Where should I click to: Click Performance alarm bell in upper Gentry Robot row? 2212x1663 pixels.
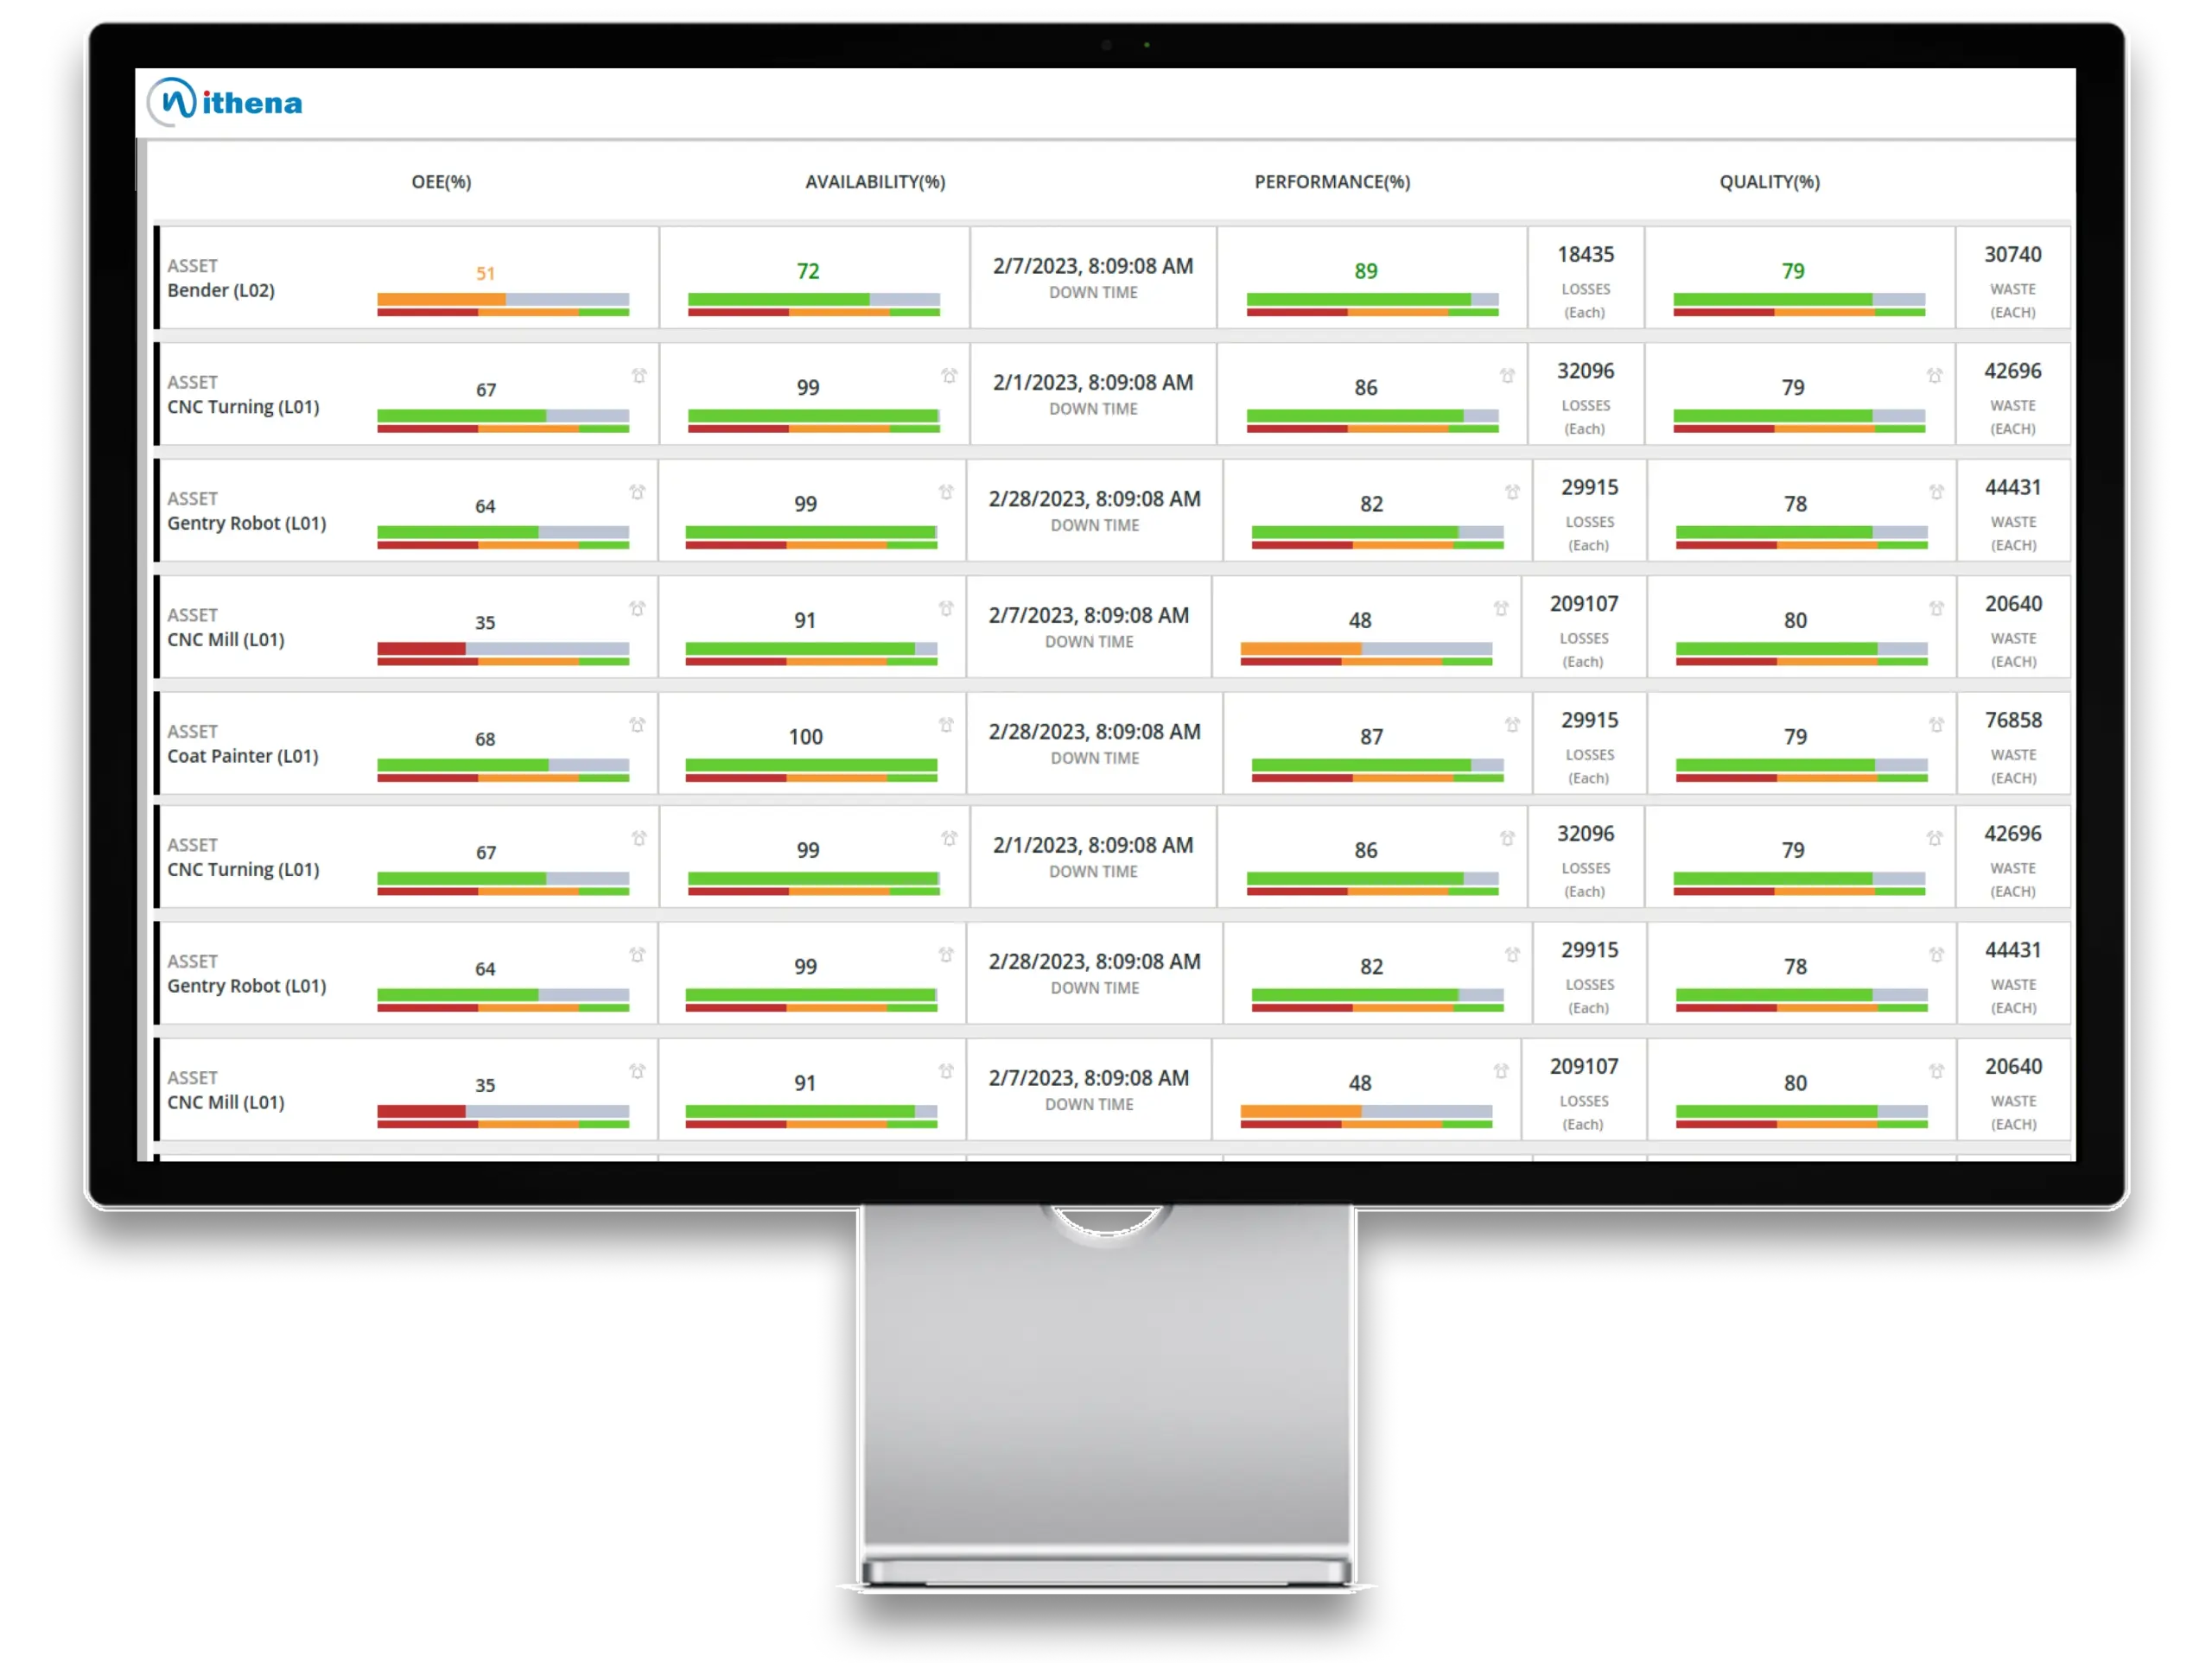pos(1512,492)
